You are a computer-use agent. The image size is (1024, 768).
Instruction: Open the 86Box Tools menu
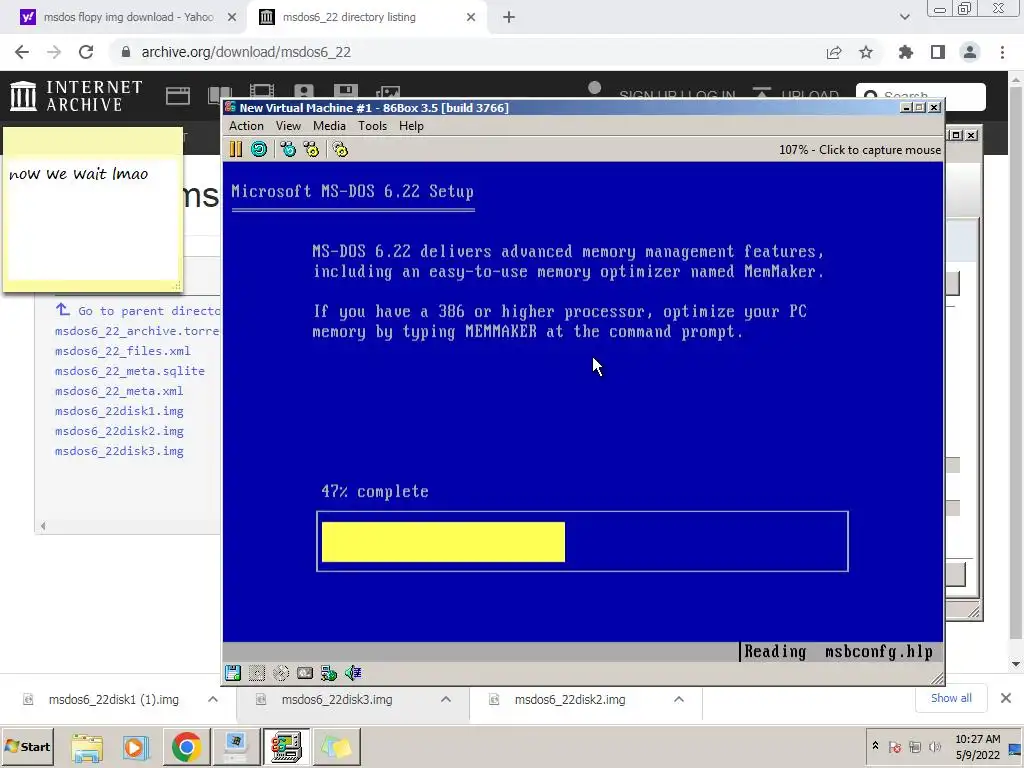pyautogui.click(x=372, y=126)
